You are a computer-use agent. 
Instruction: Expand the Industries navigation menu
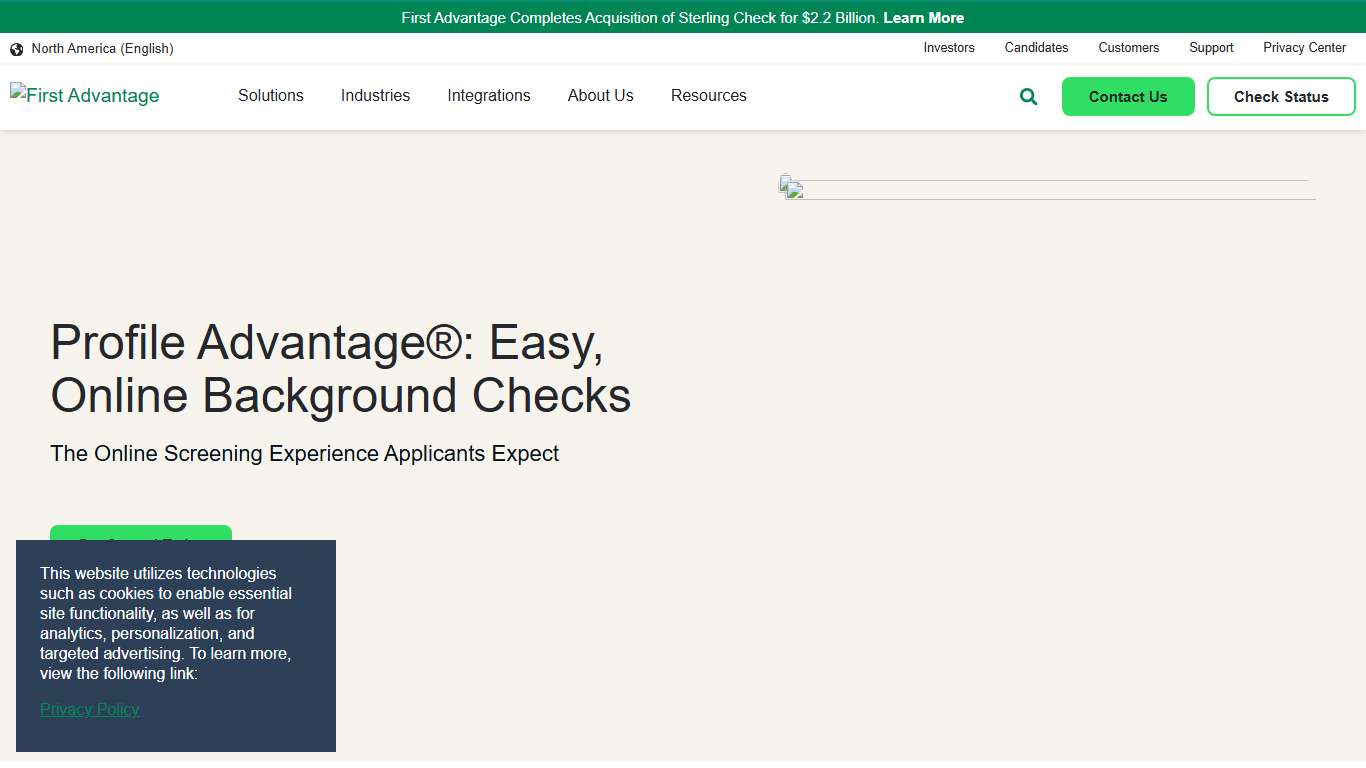pyautogui.click(x=375, y=96)
